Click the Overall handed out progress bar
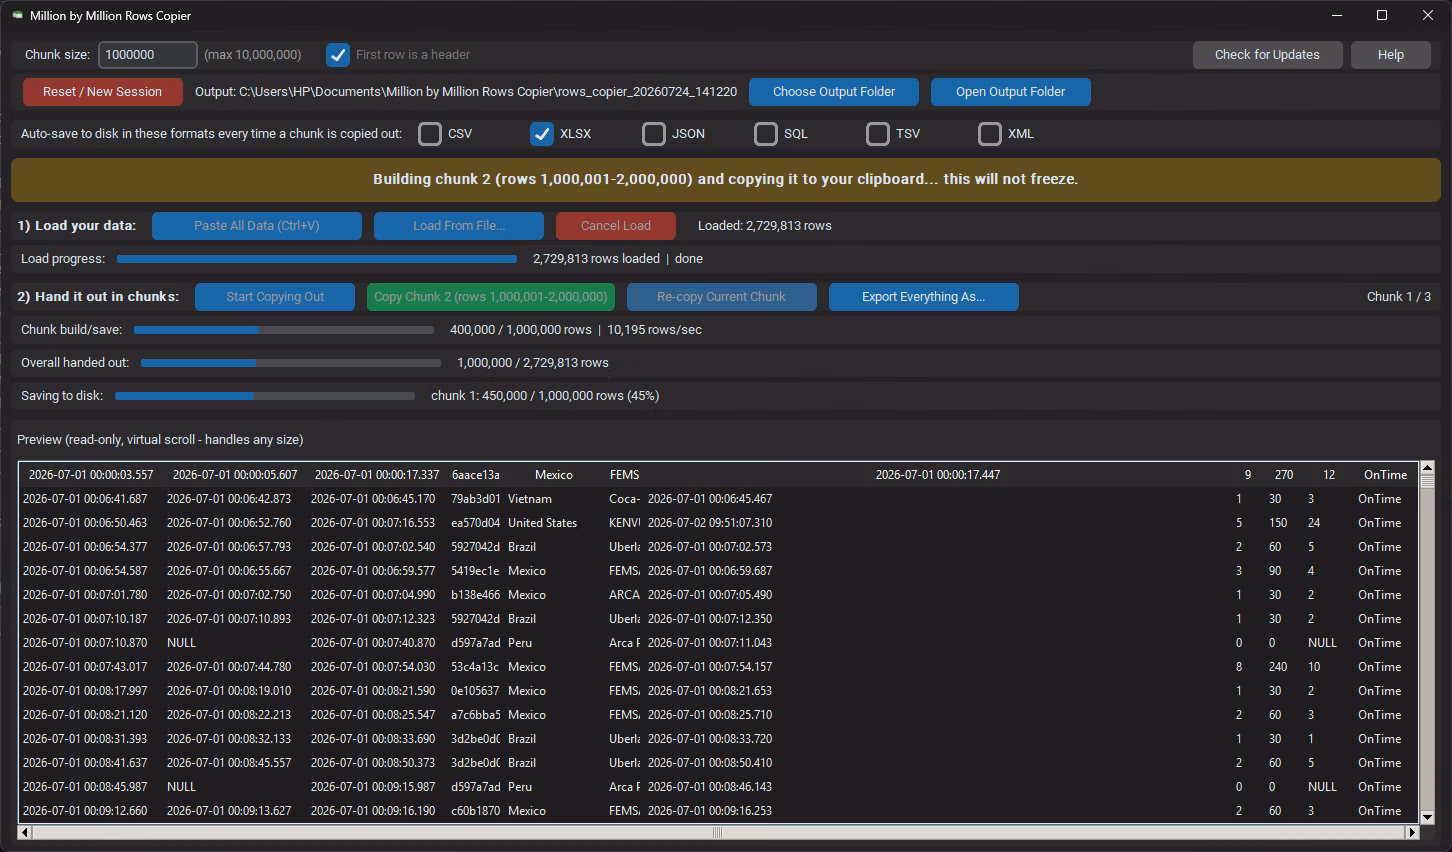The image size is (1452, 852). click(291, 363)
